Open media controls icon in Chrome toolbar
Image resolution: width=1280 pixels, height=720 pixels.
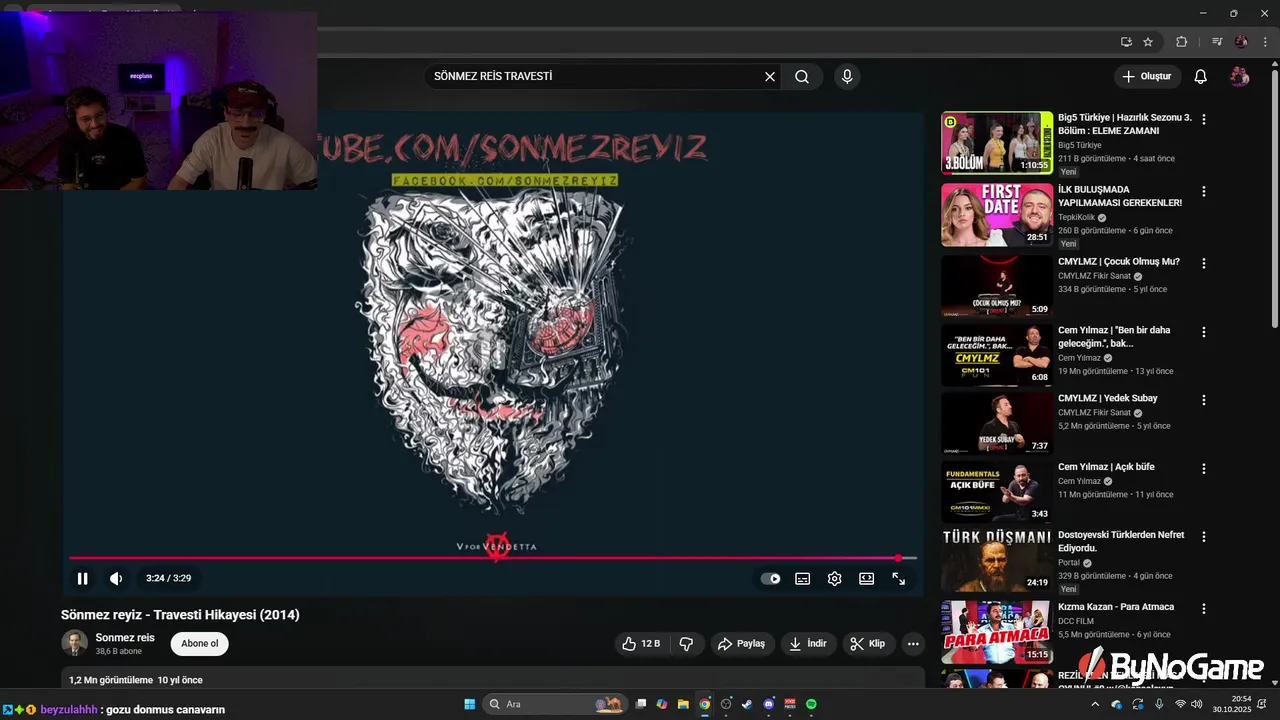[1217, 41]
